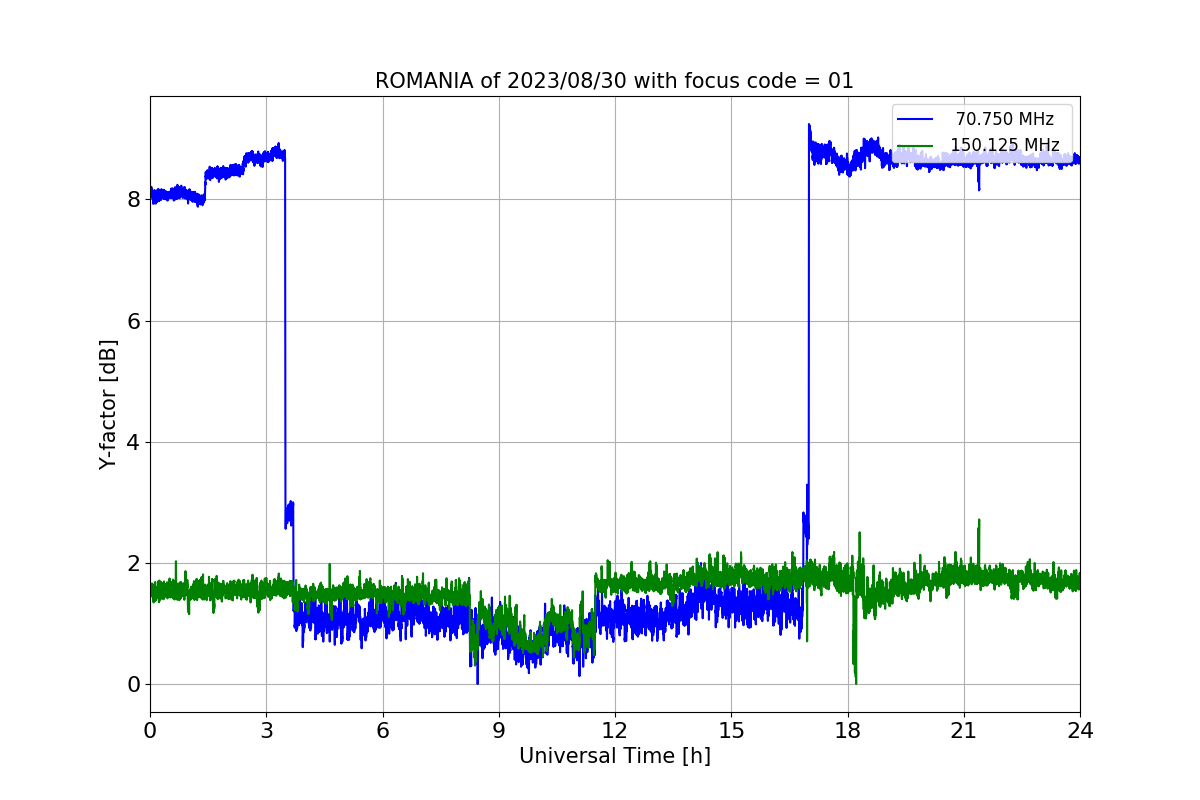This screenshot has width=1200, height=800.
Task: Click x-axis tick label '18'
Action: click(848, 730)
